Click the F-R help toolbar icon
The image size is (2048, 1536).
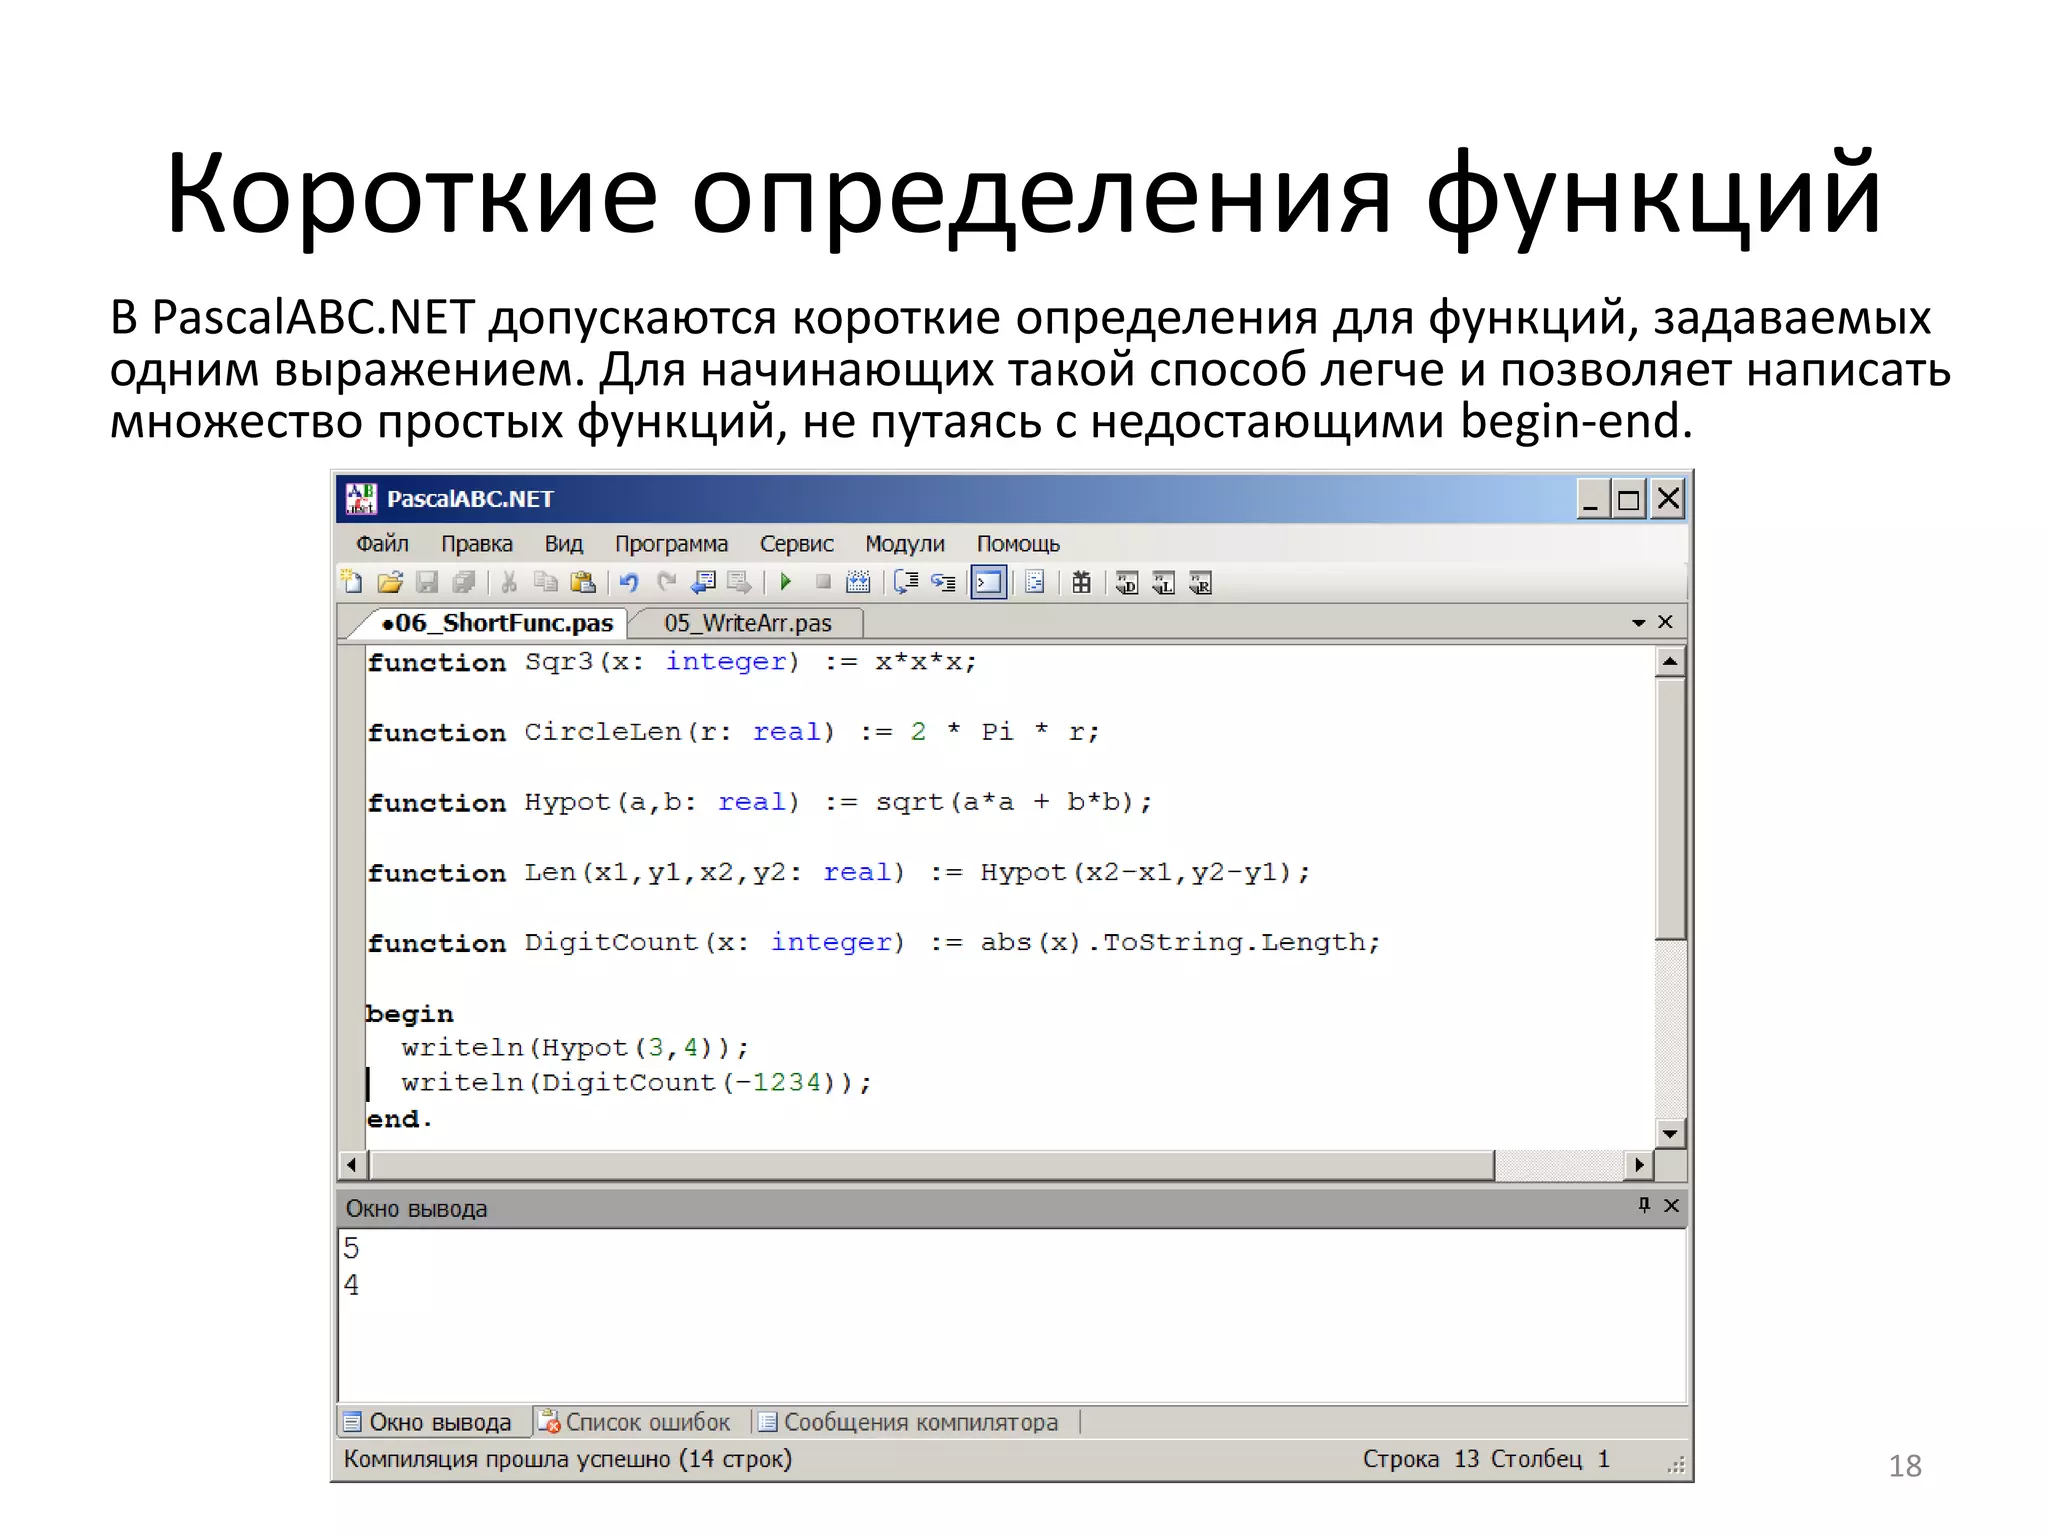(1201, 583)
